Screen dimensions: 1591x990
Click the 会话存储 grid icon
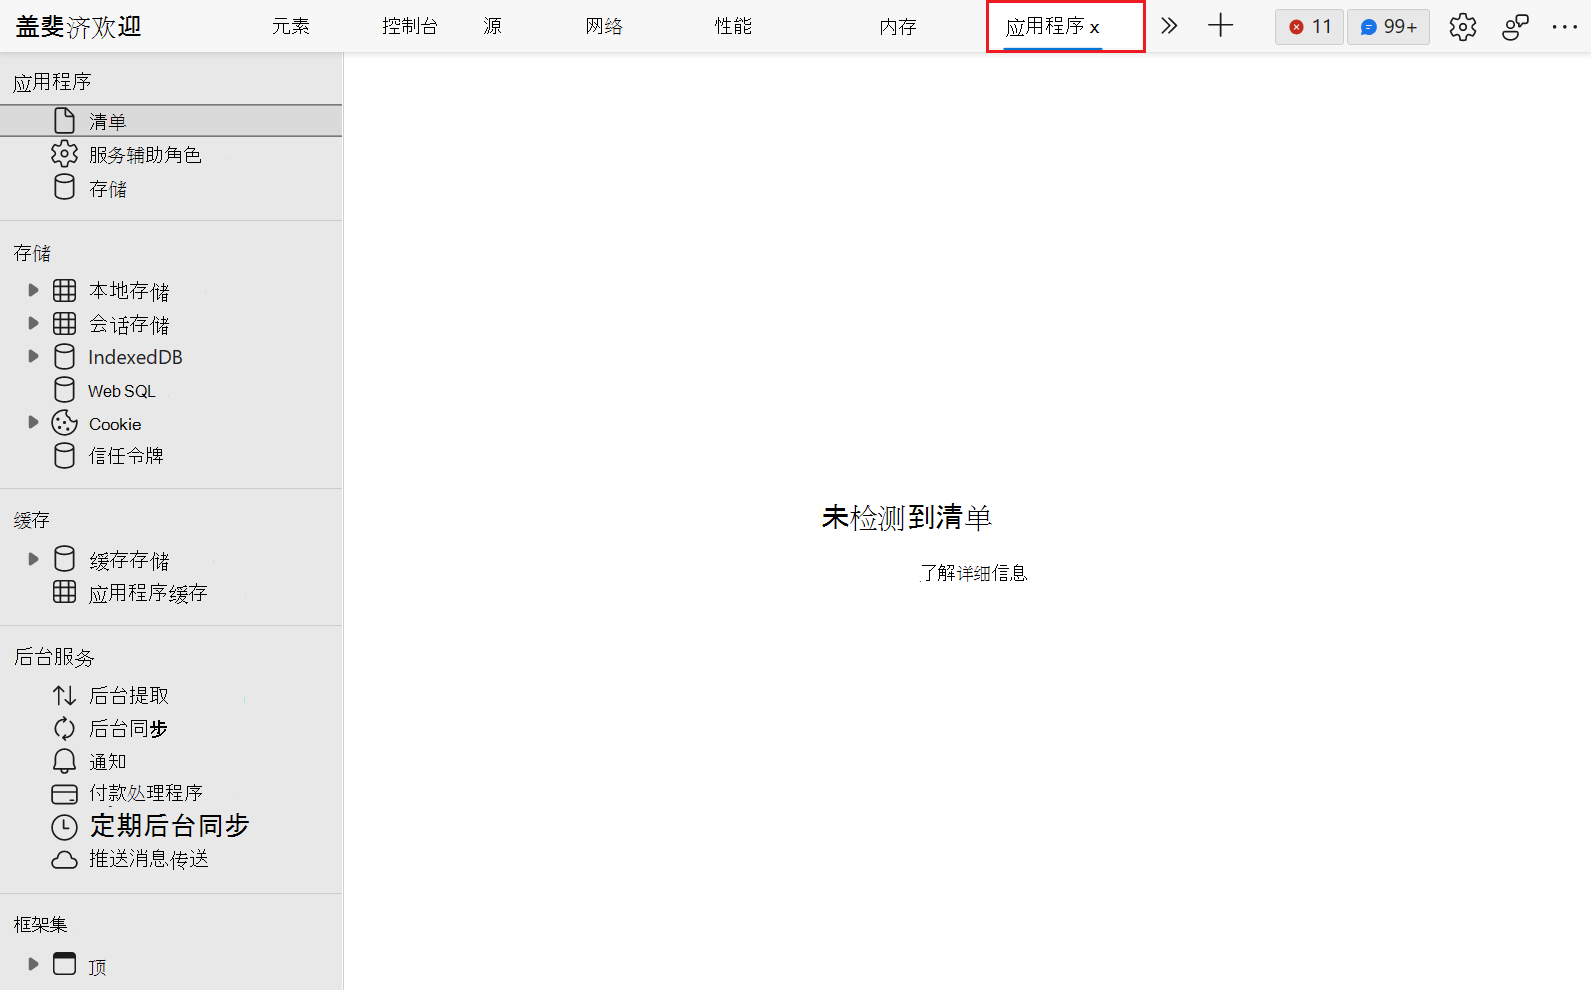[x=64, y=323]
